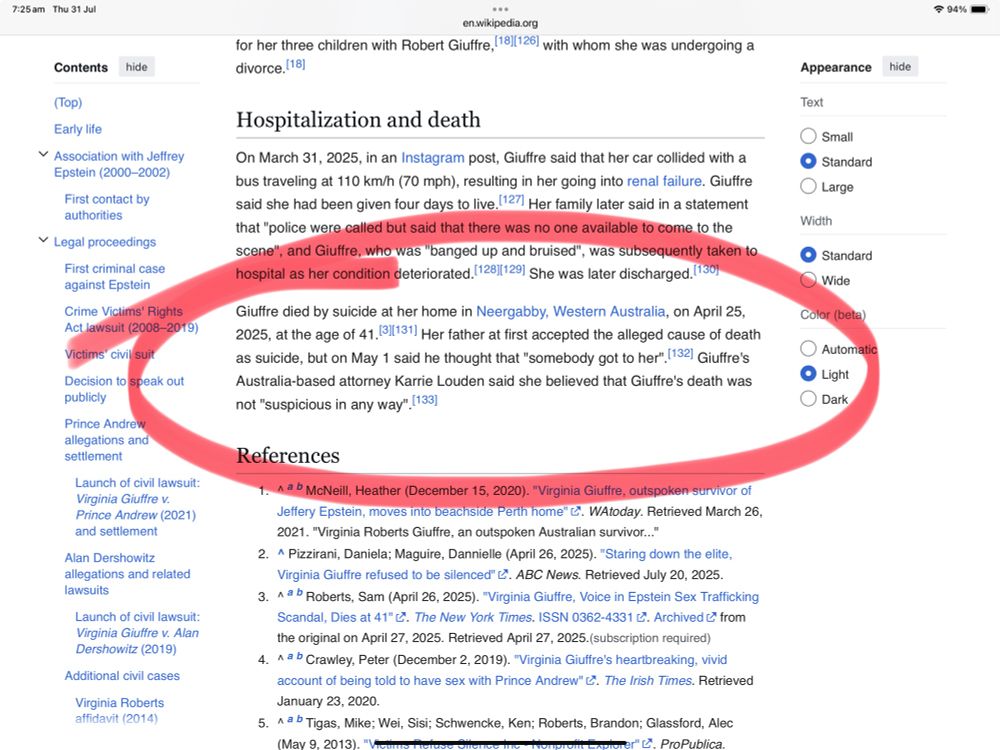
Task: Collapse the Legal proceedings section
Action: (x=43, y=242)
